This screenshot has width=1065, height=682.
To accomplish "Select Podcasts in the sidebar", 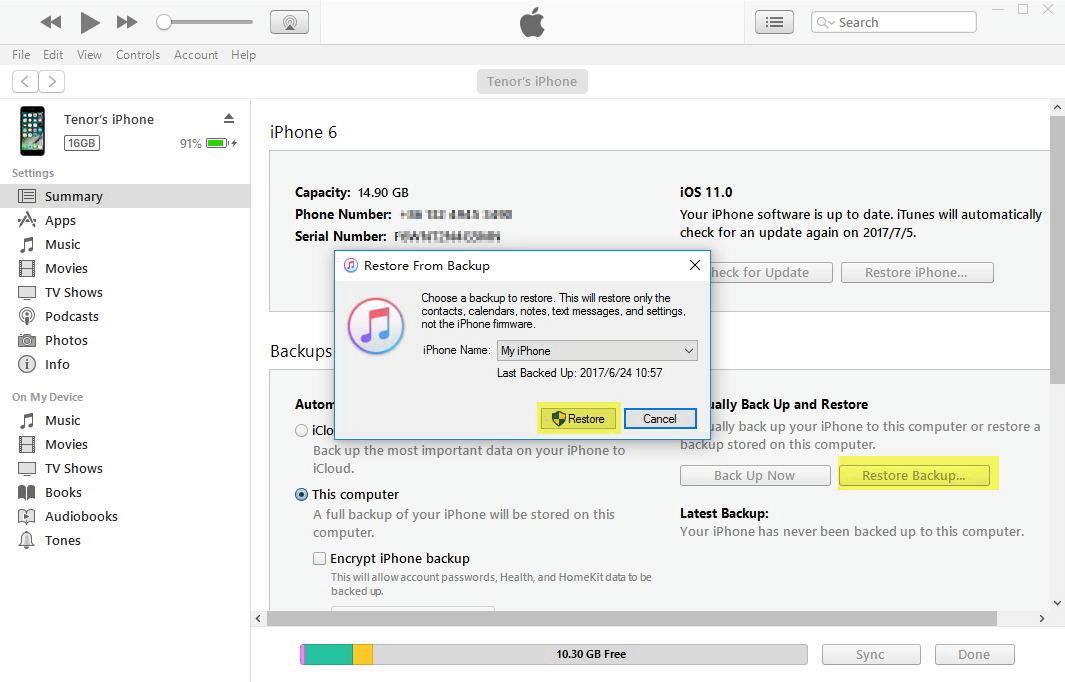I will click(x=70, y=316).
